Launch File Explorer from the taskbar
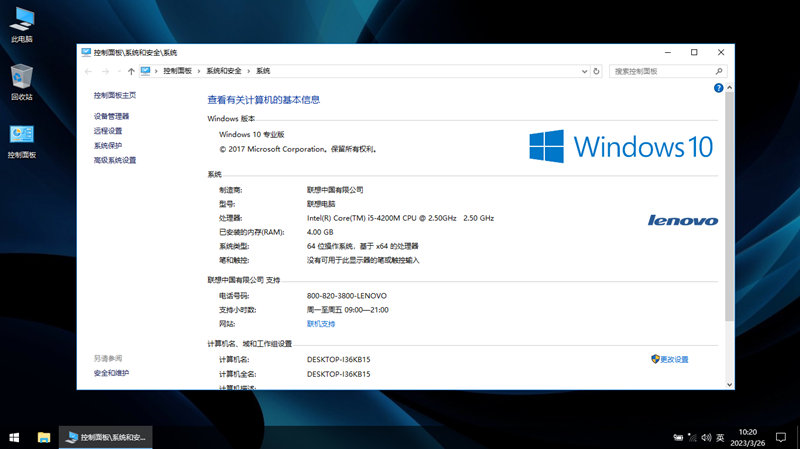800x449 pixels. 44,437
